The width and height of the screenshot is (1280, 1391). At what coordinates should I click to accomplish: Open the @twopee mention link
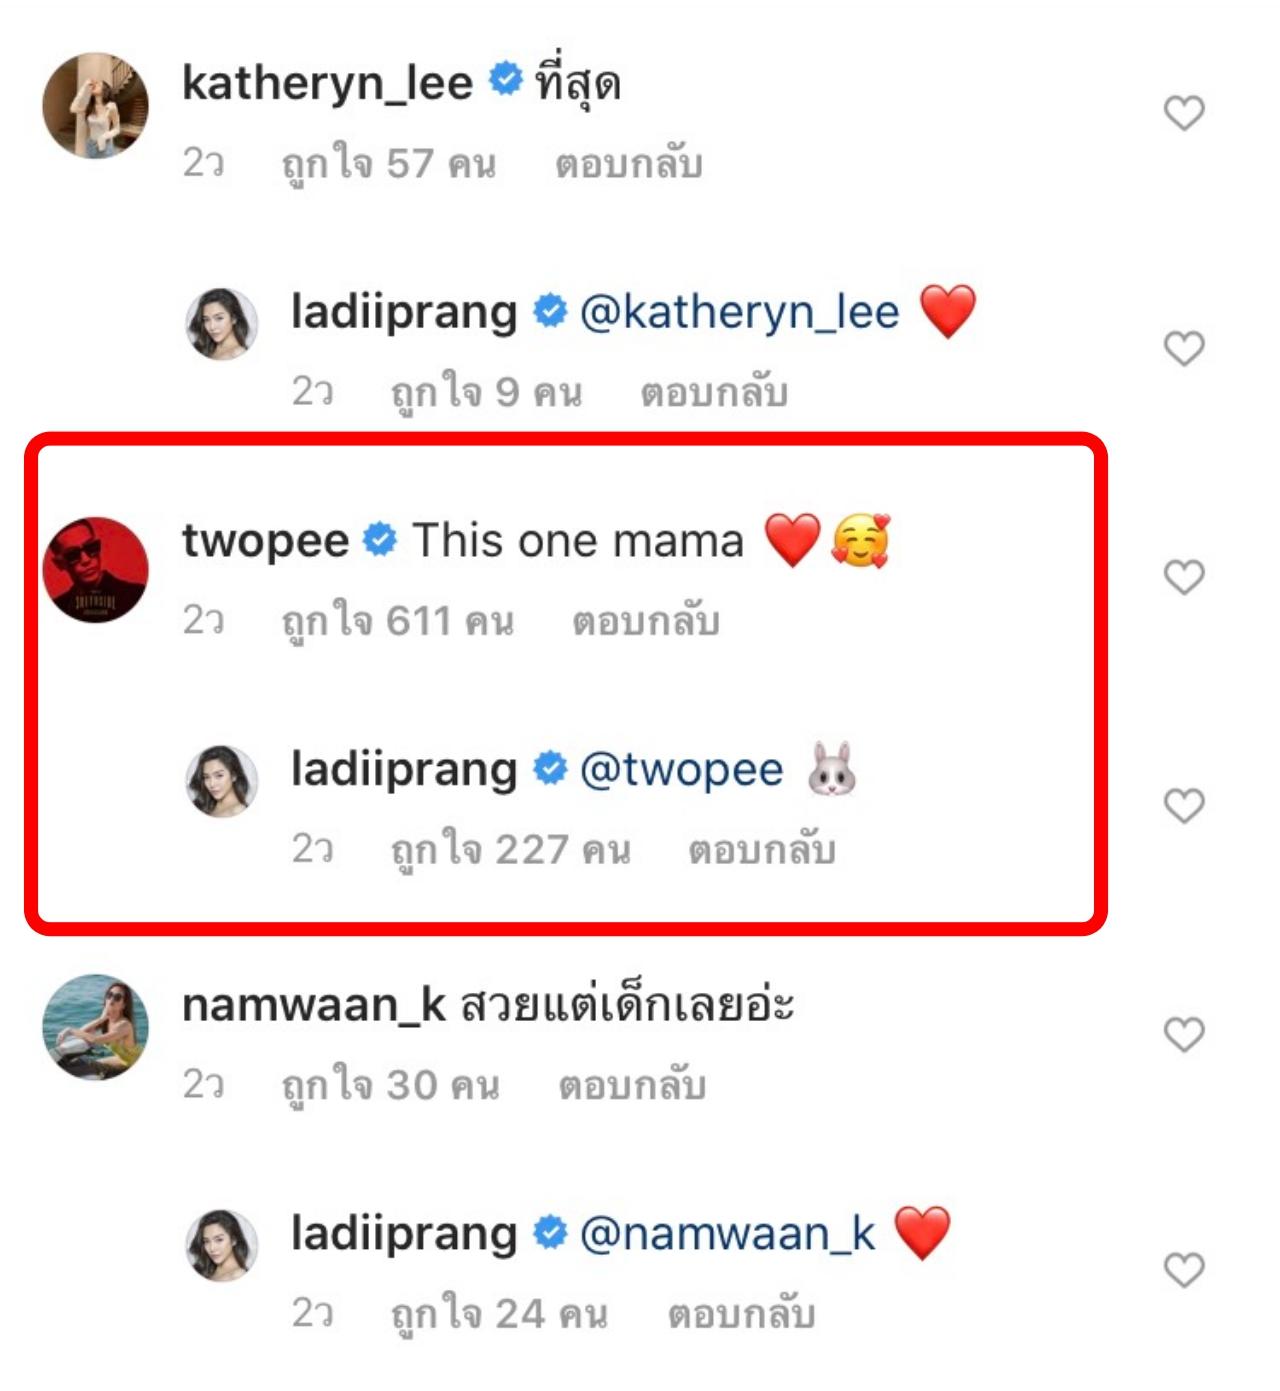pyautogui.click(x=681, y=770)
